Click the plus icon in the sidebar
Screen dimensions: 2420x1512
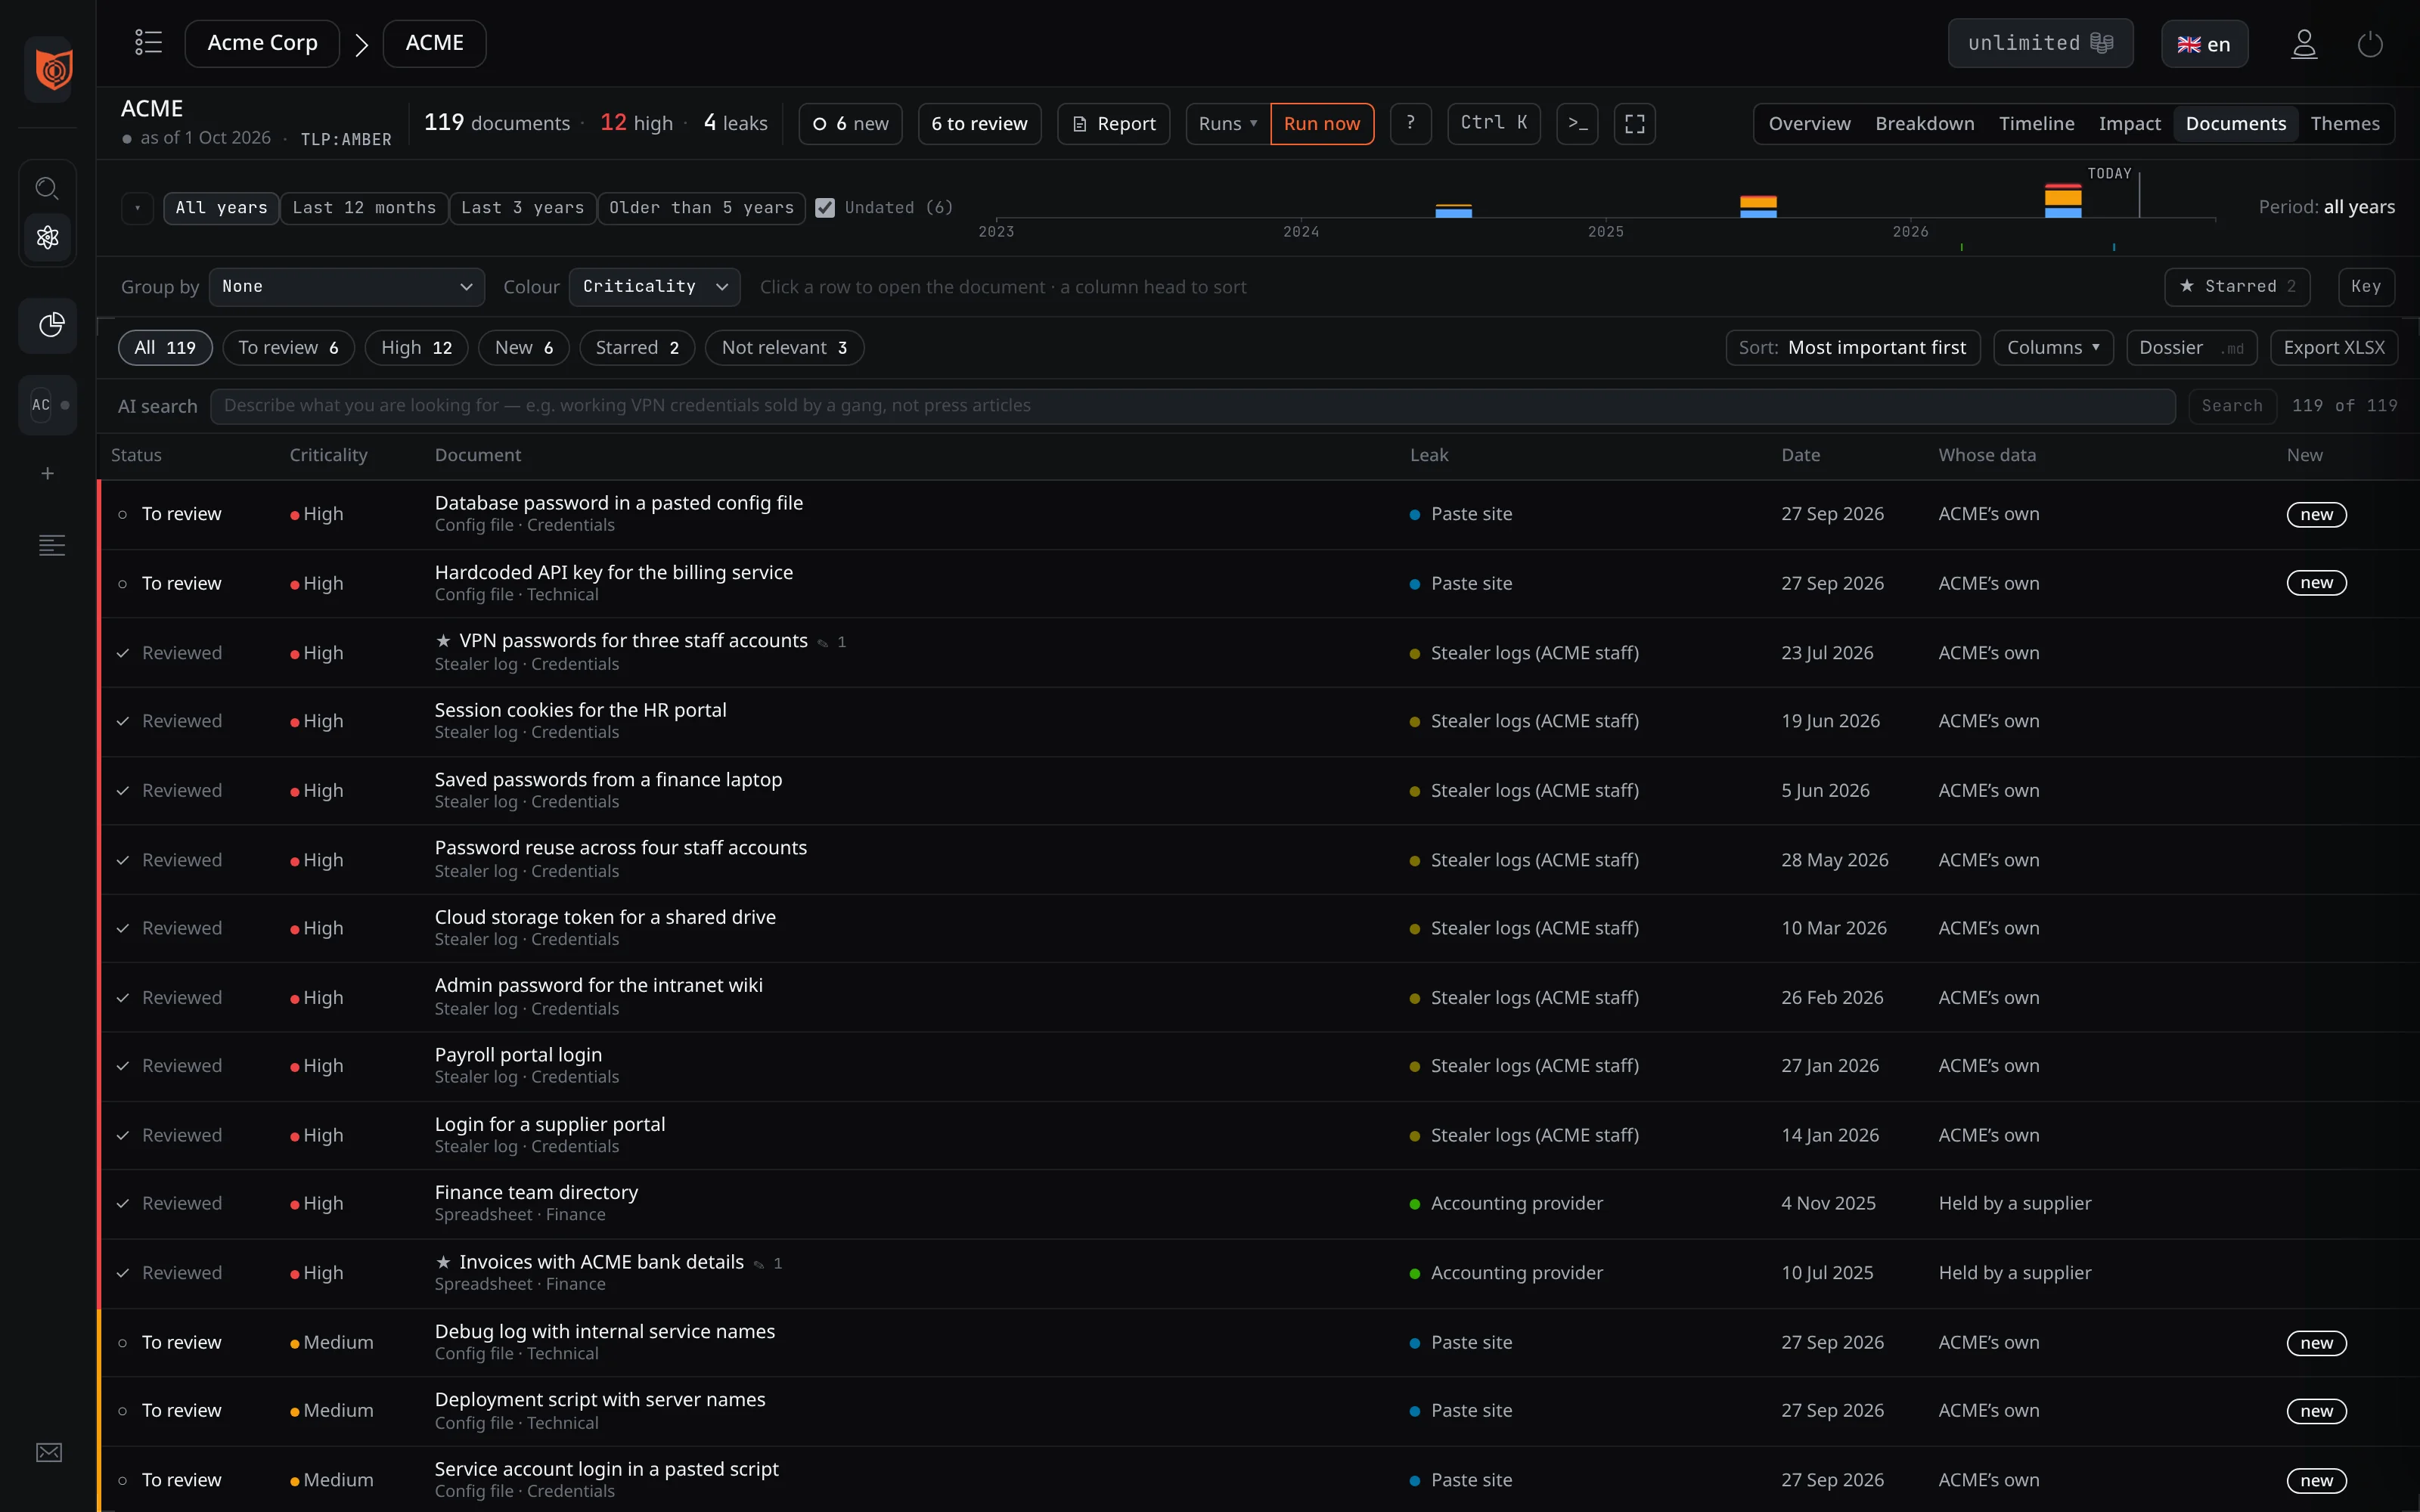[48, 473]
